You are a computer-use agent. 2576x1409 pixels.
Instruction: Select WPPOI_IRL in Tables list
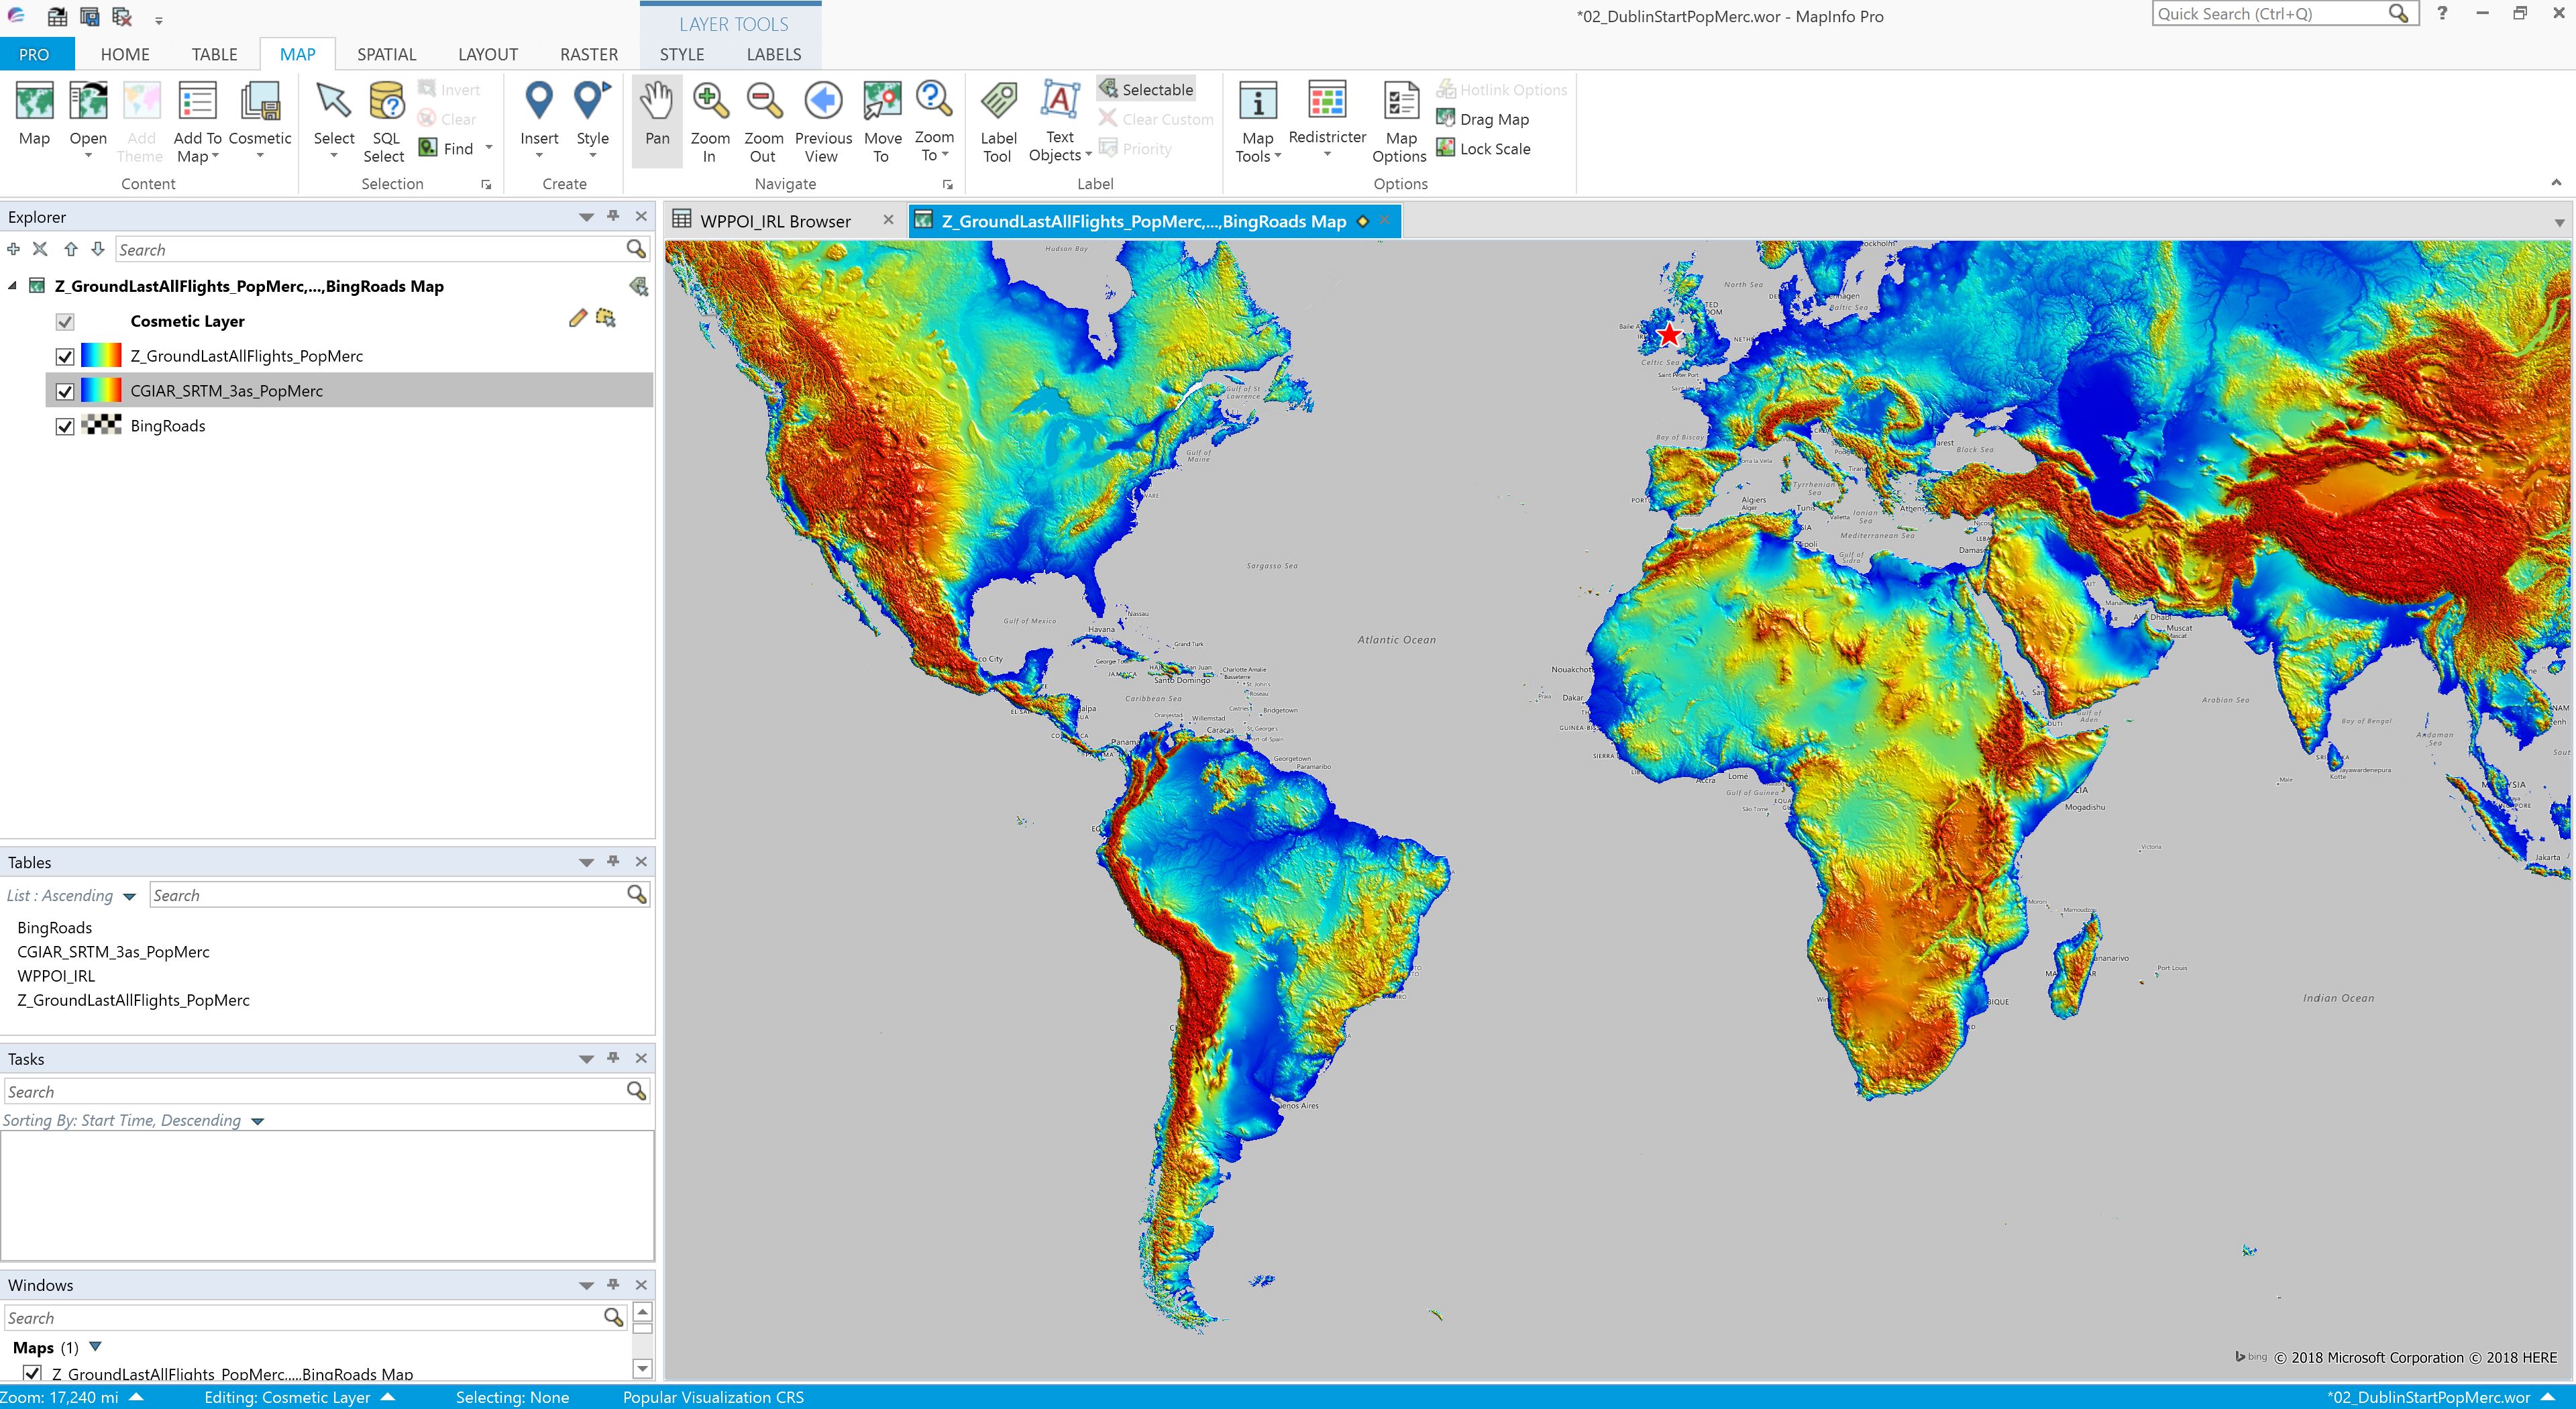coord(56,976)
